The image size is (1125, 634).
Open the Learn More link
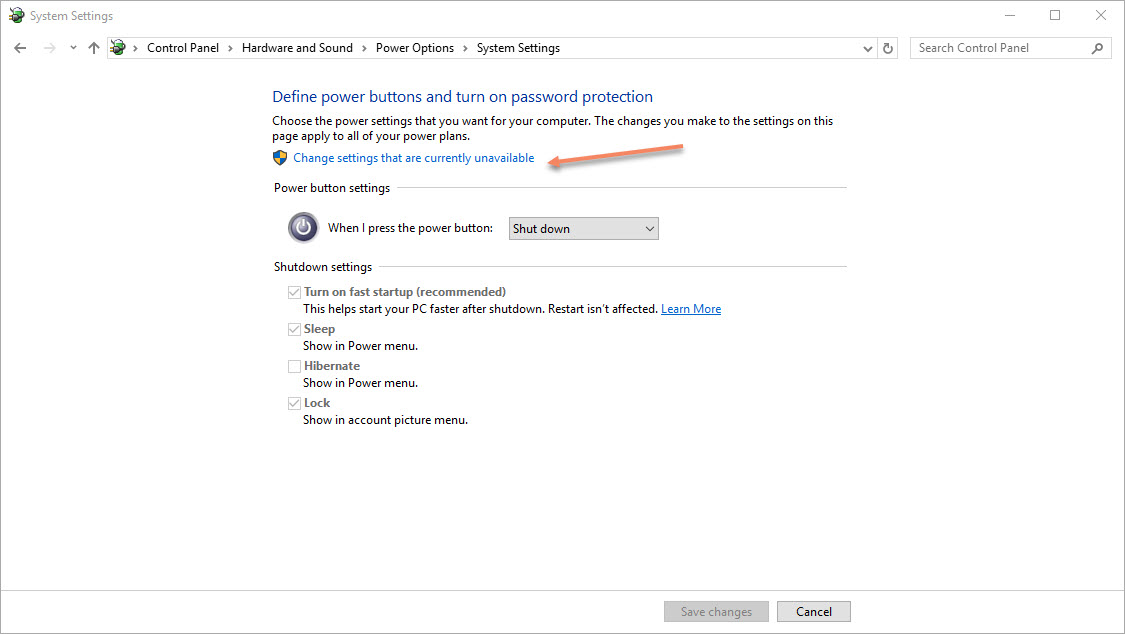click(x=691, y=308)
